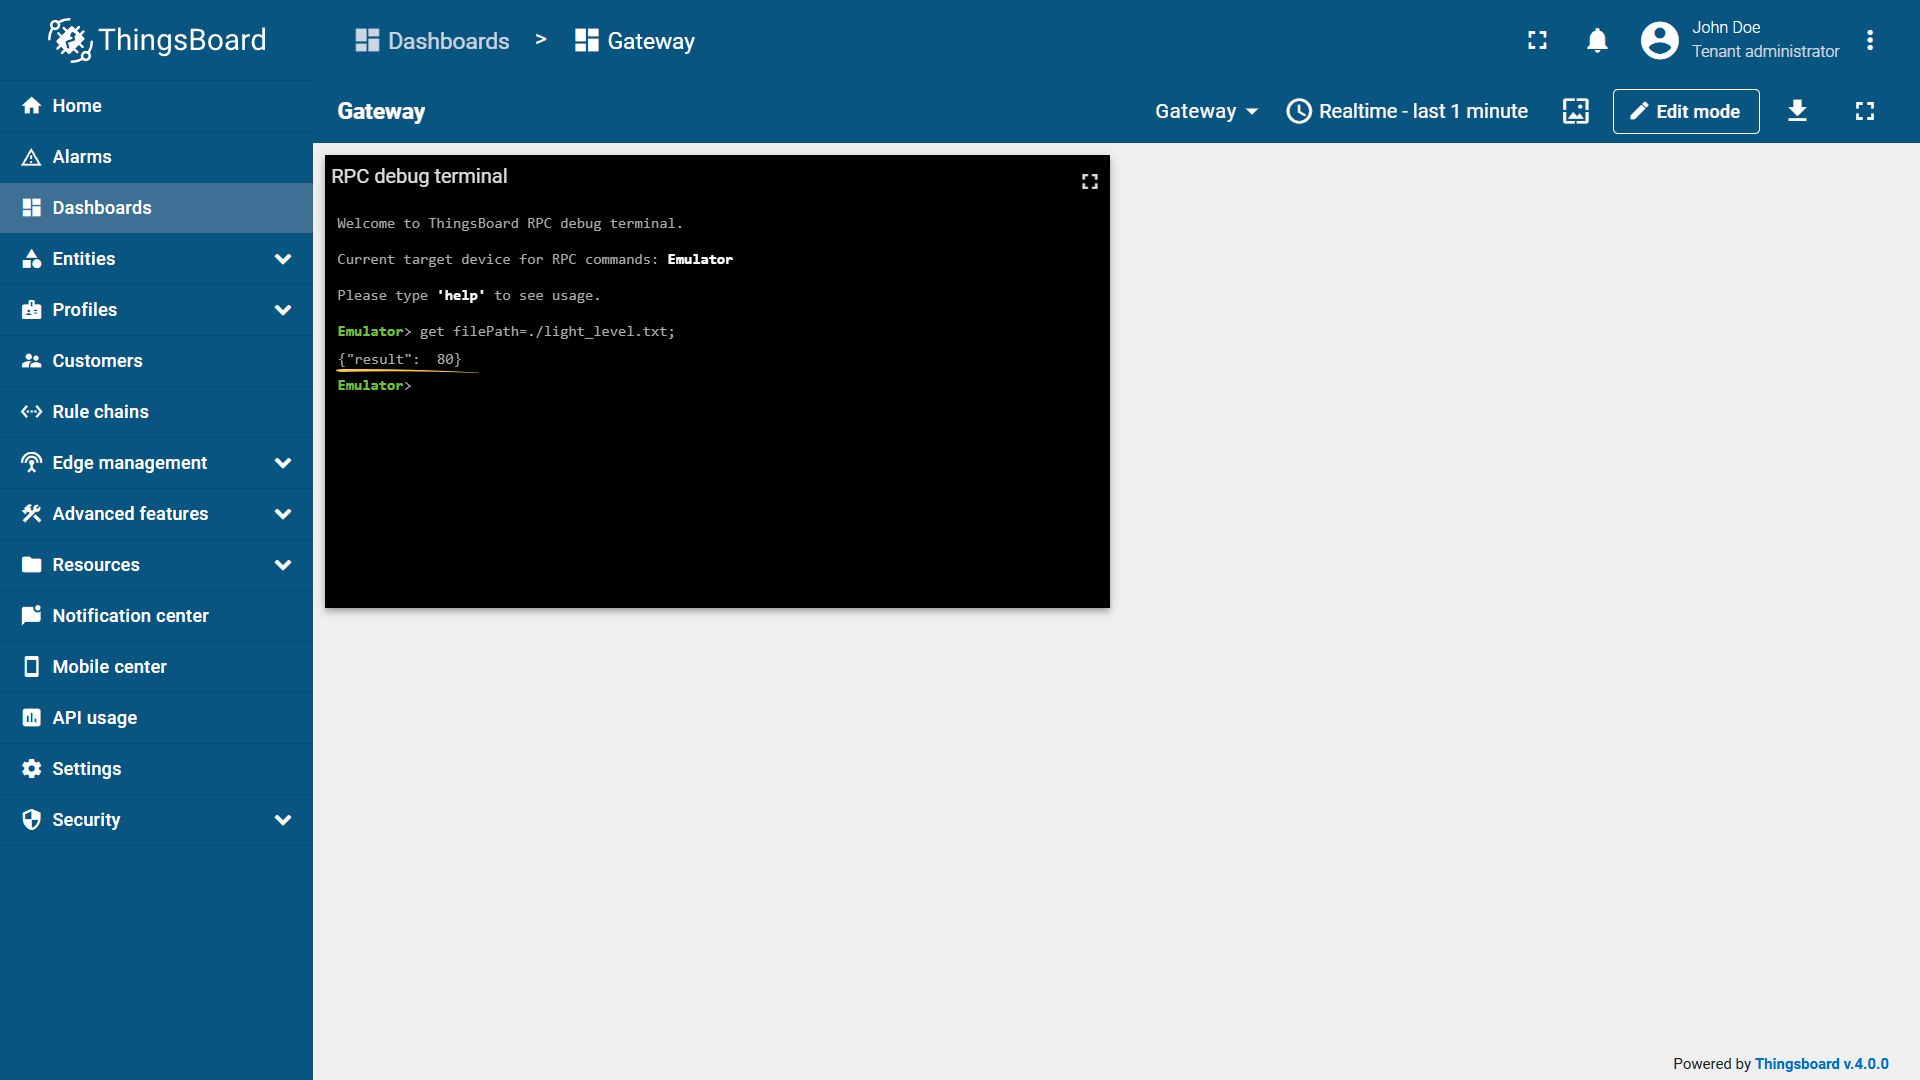This screenshot has width=1920, height=1080.
Task: Open Notification center
Action: coord(130,616)
